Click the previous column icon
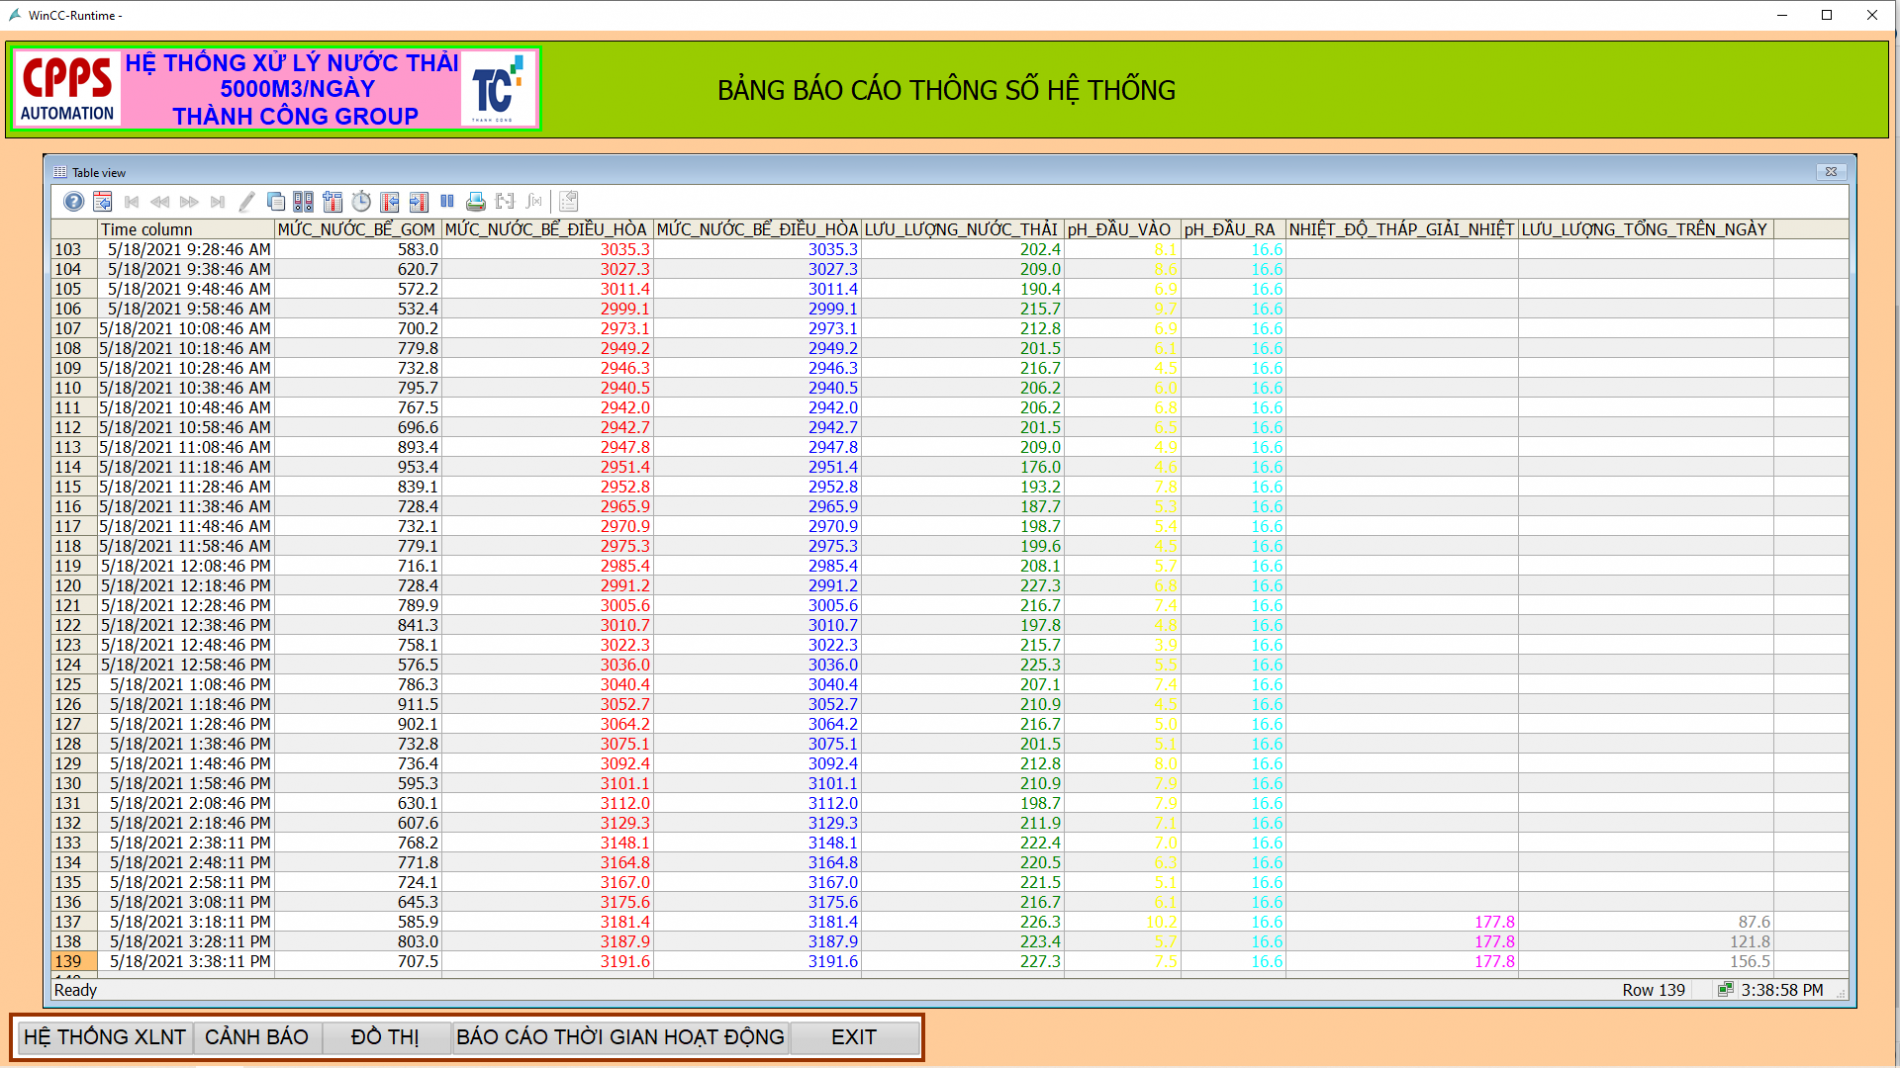Viewport: 1900px width, 1068px height. pyautogui.click(x=390, y=202)
